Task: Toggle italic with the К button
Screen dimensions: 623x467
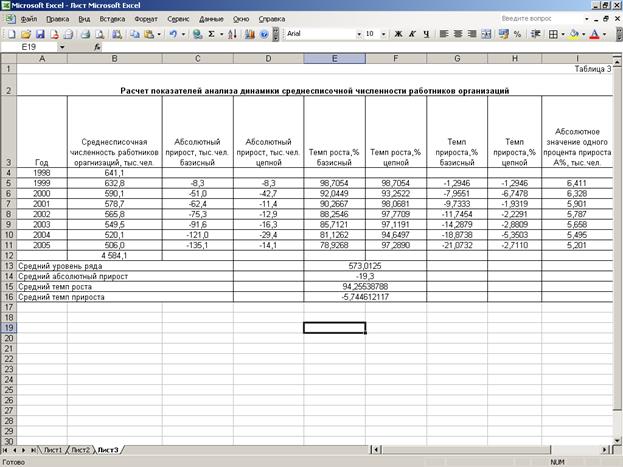Action: pyautogui.click(x=412, y=34)
